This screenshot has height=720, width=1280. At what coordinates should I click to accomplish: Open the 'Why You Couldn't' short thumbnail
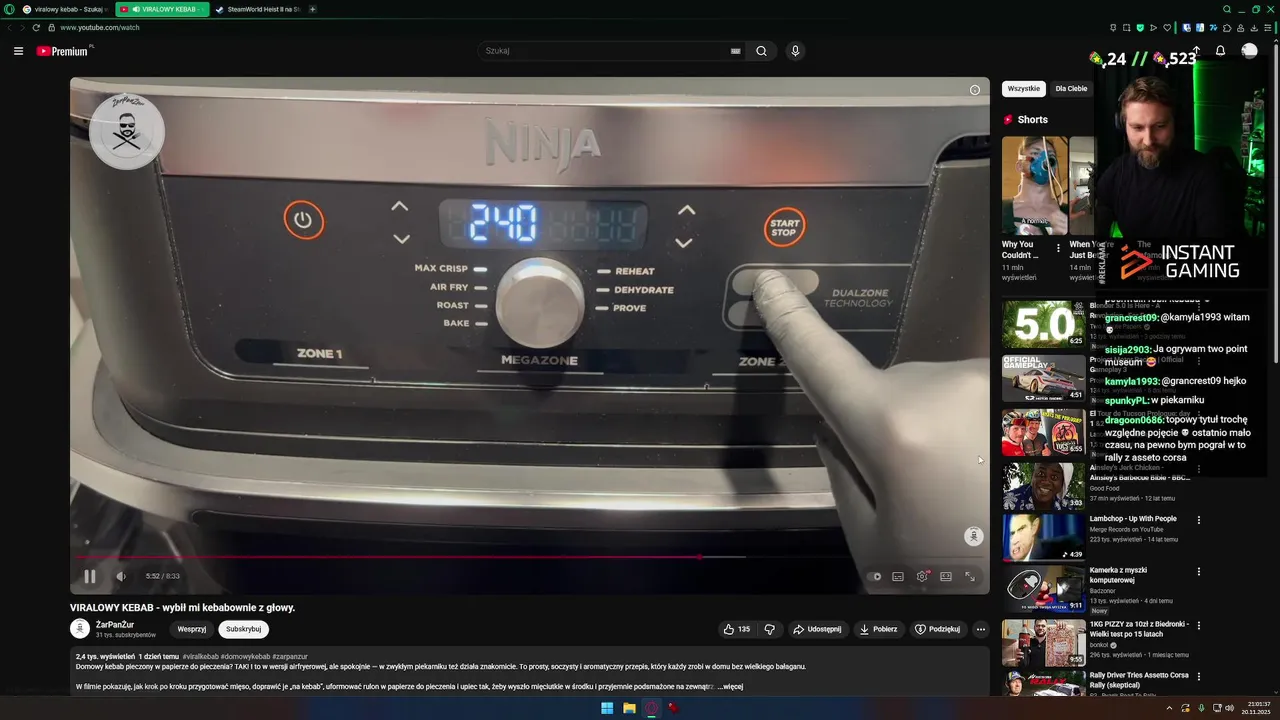1034,186
